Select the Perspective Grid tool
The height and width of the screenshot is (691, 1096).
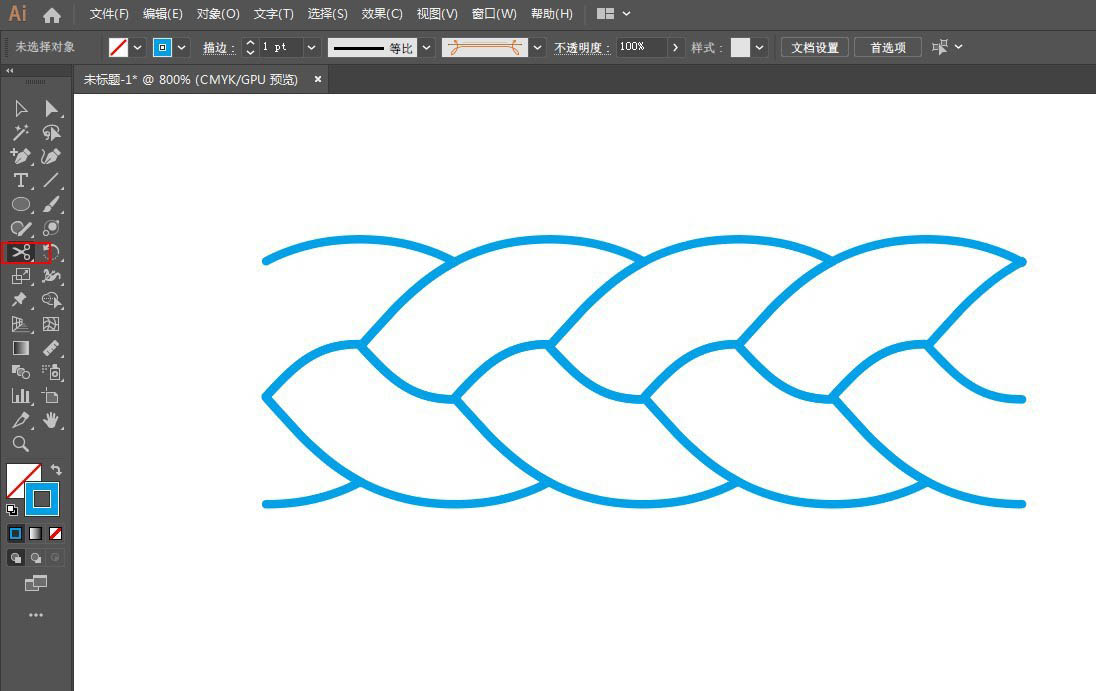(x=21, y=323)
